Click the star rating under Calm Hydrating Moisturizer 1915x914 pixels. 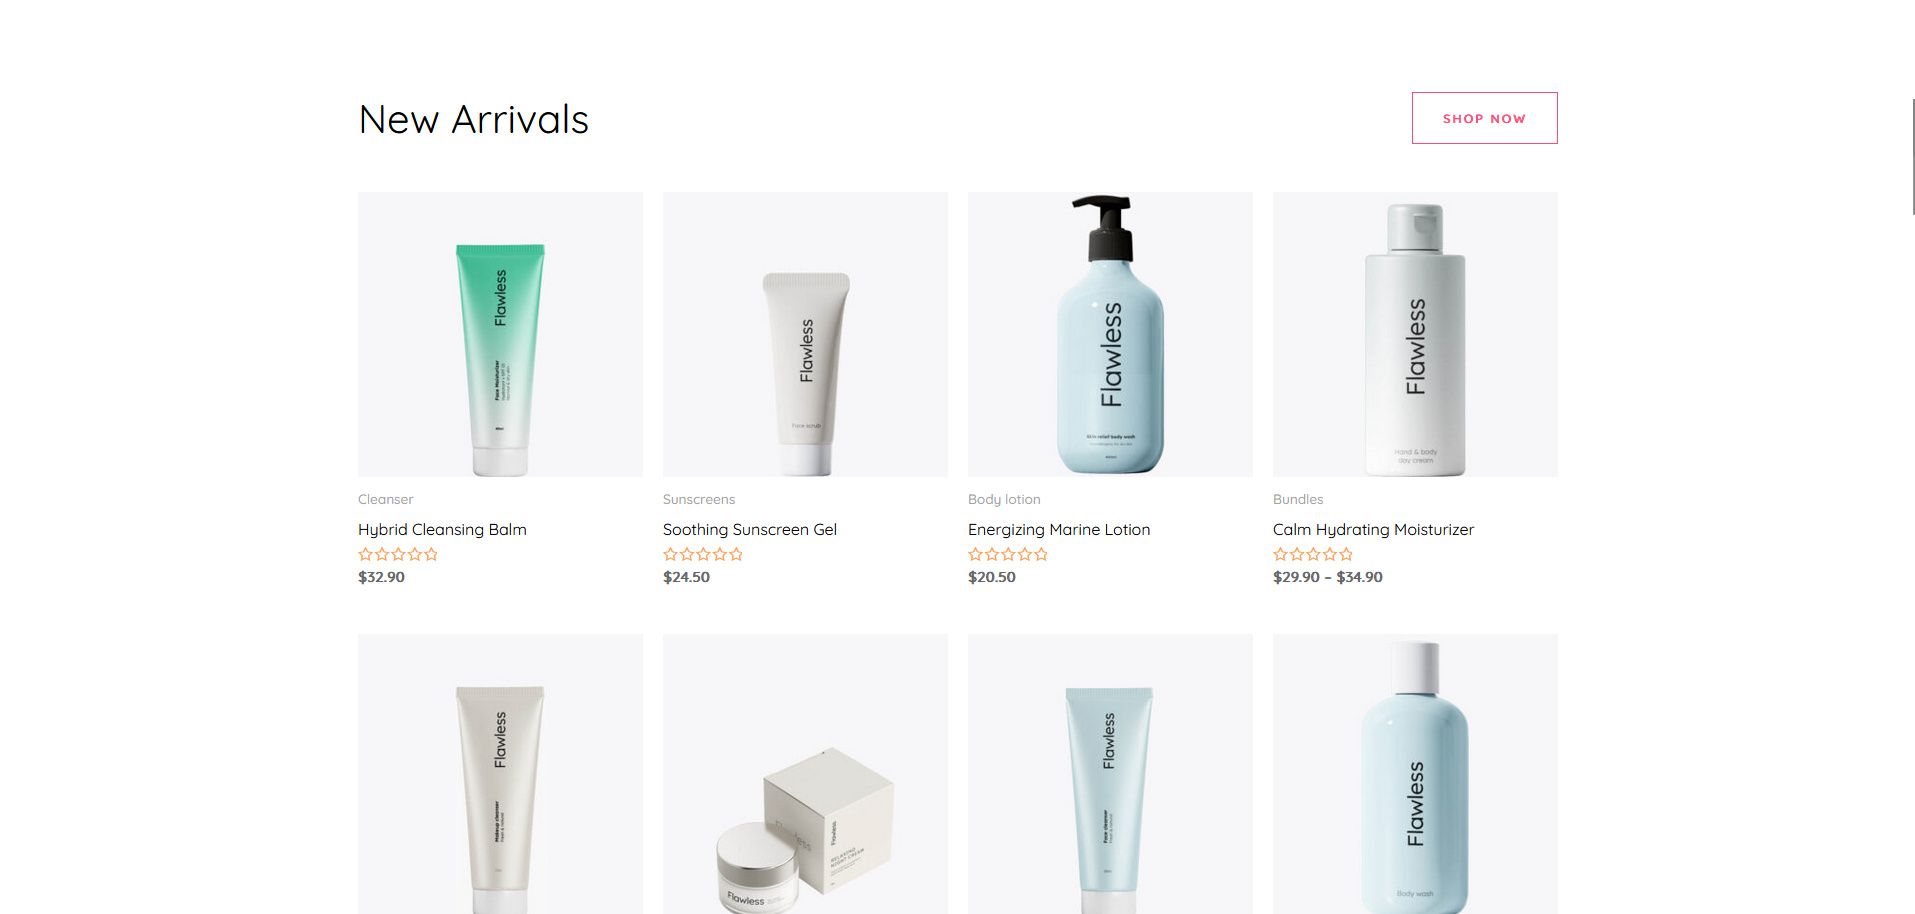click(1313, 554)
